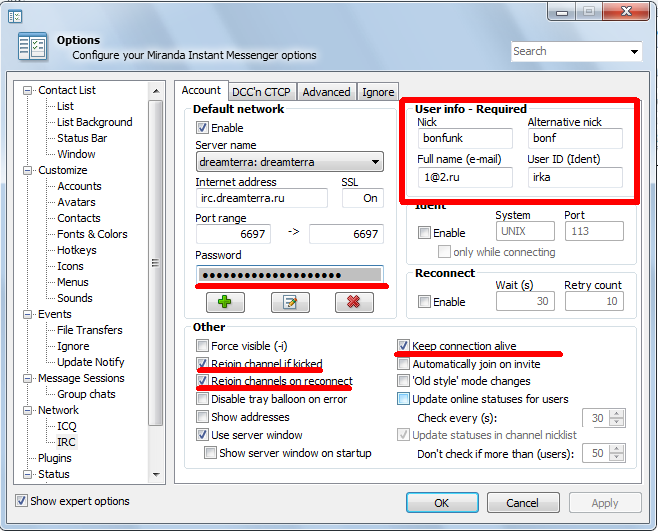Switch to the Account tab
This screenshot has height=531, width=658.
point(201,90)
